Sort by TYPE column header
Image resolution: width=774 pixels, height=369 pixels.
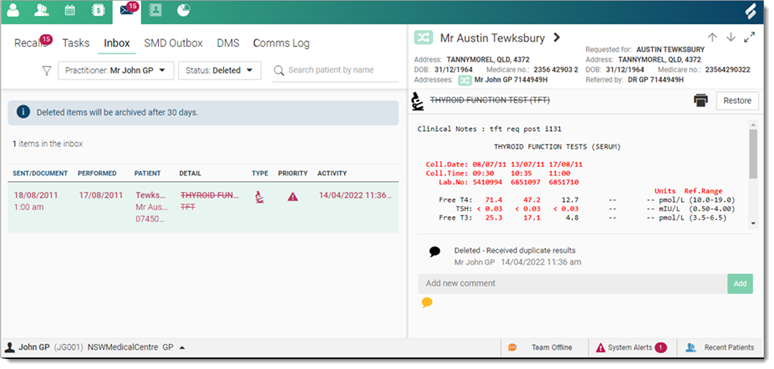click(x=260, y=174)
